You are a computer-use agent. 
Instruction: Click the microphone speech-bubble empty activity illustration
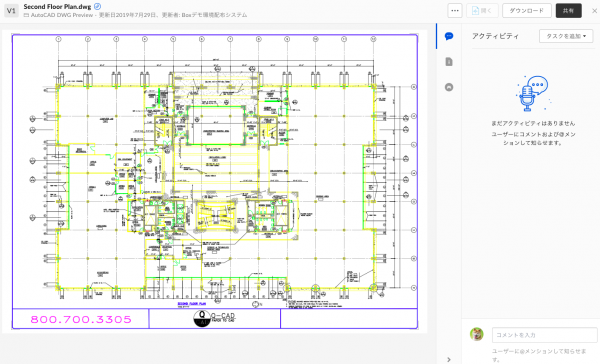coord(533,93)
